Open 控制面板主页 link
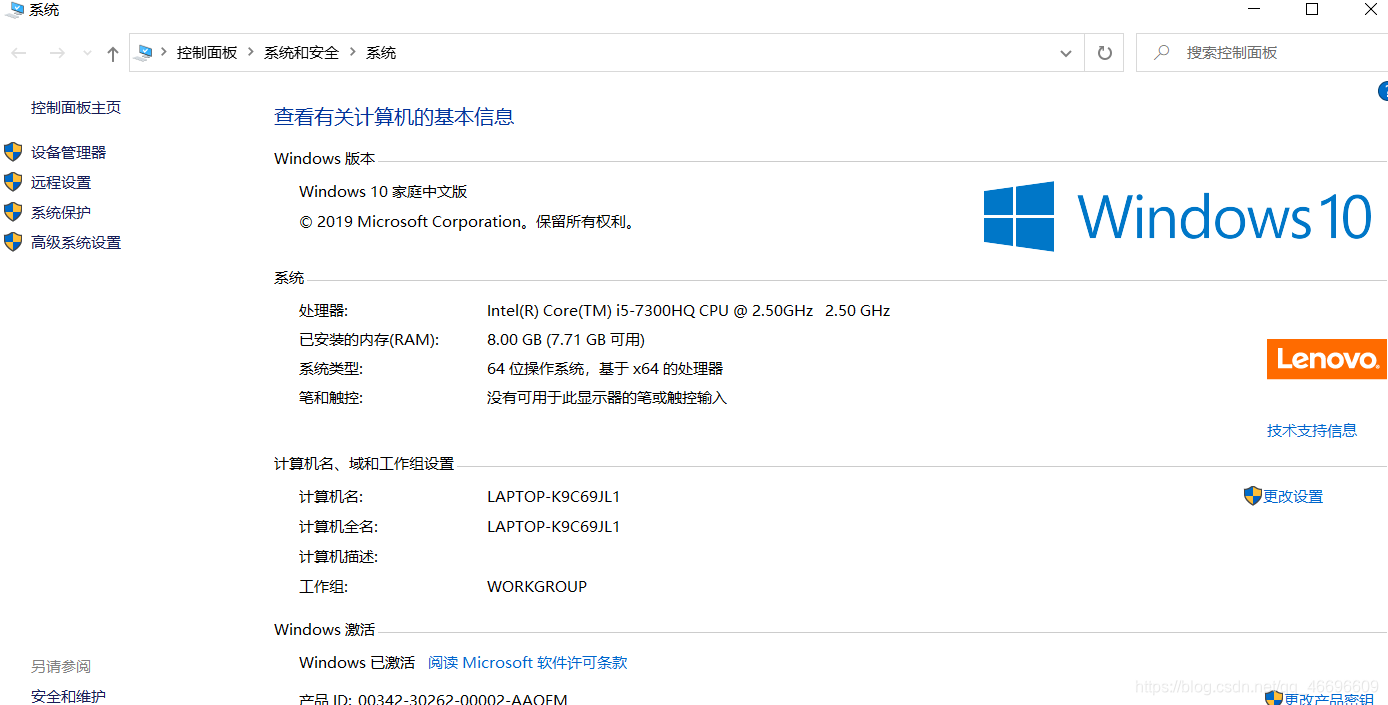Screen dimensions: 1388x705 [x=76, y=108]
